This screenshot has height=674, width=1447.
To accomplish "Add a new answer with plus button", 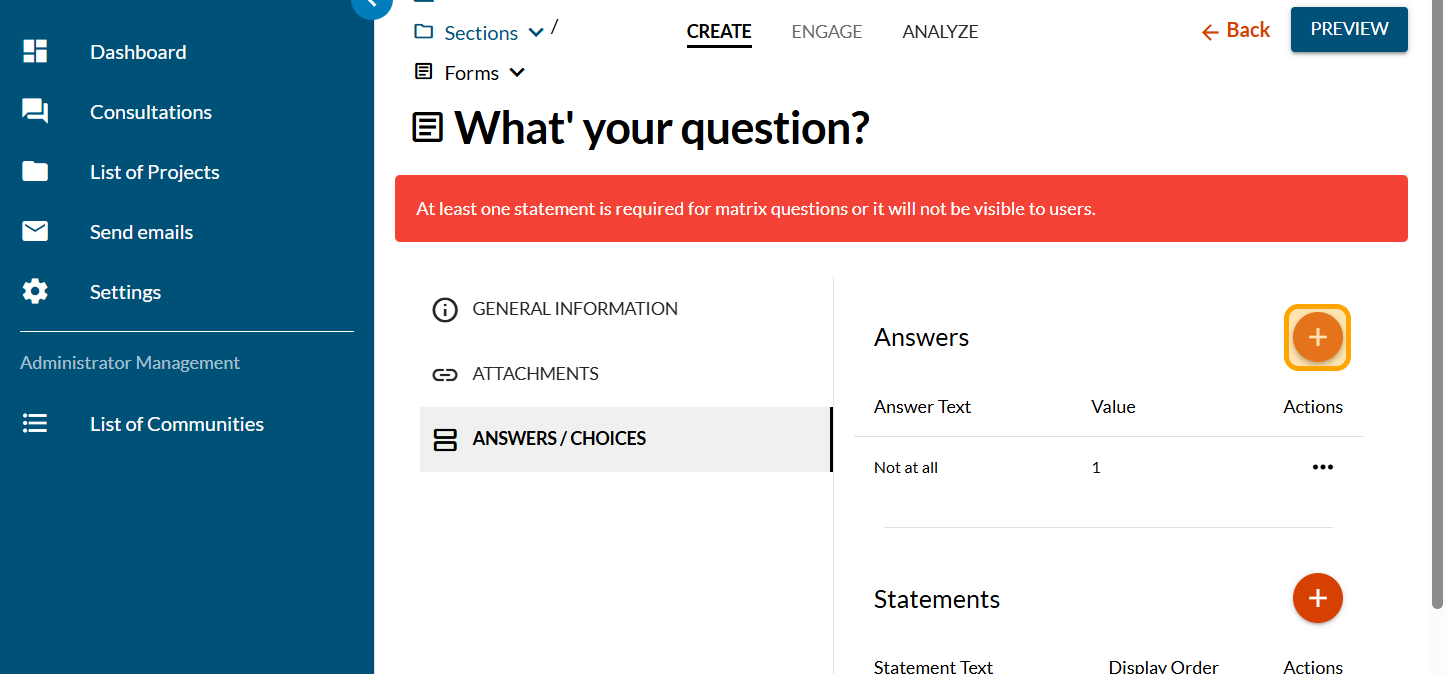I will click(1317, 337).
